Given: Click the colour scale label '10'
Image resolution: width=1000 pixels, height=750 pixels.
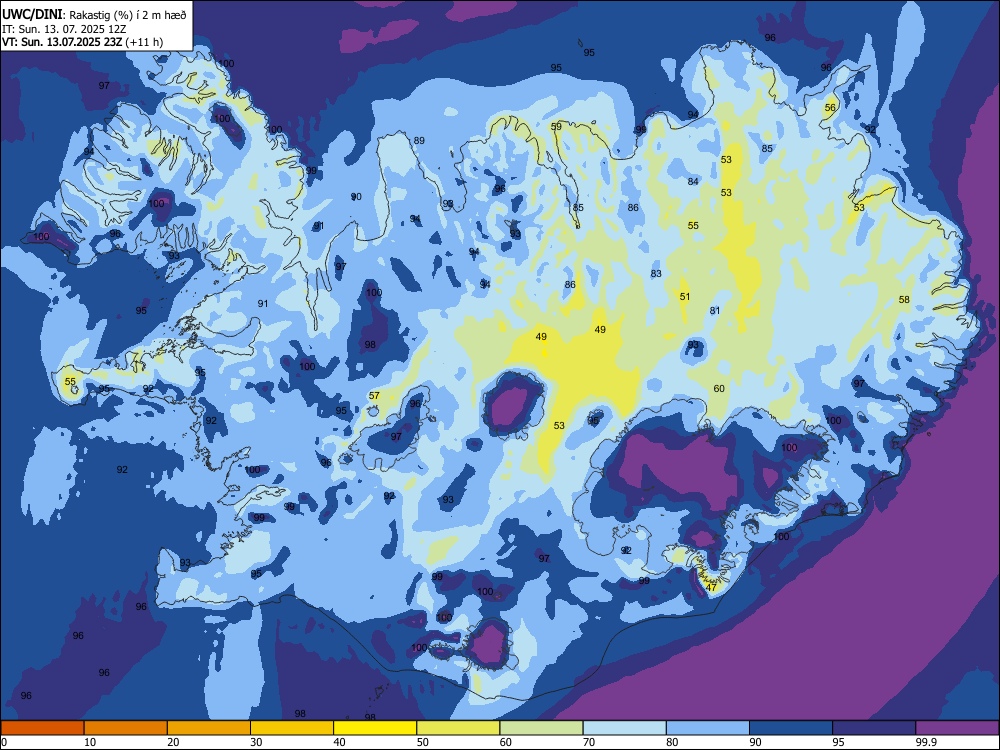Looking at the screenshot, I should point(90,742).
